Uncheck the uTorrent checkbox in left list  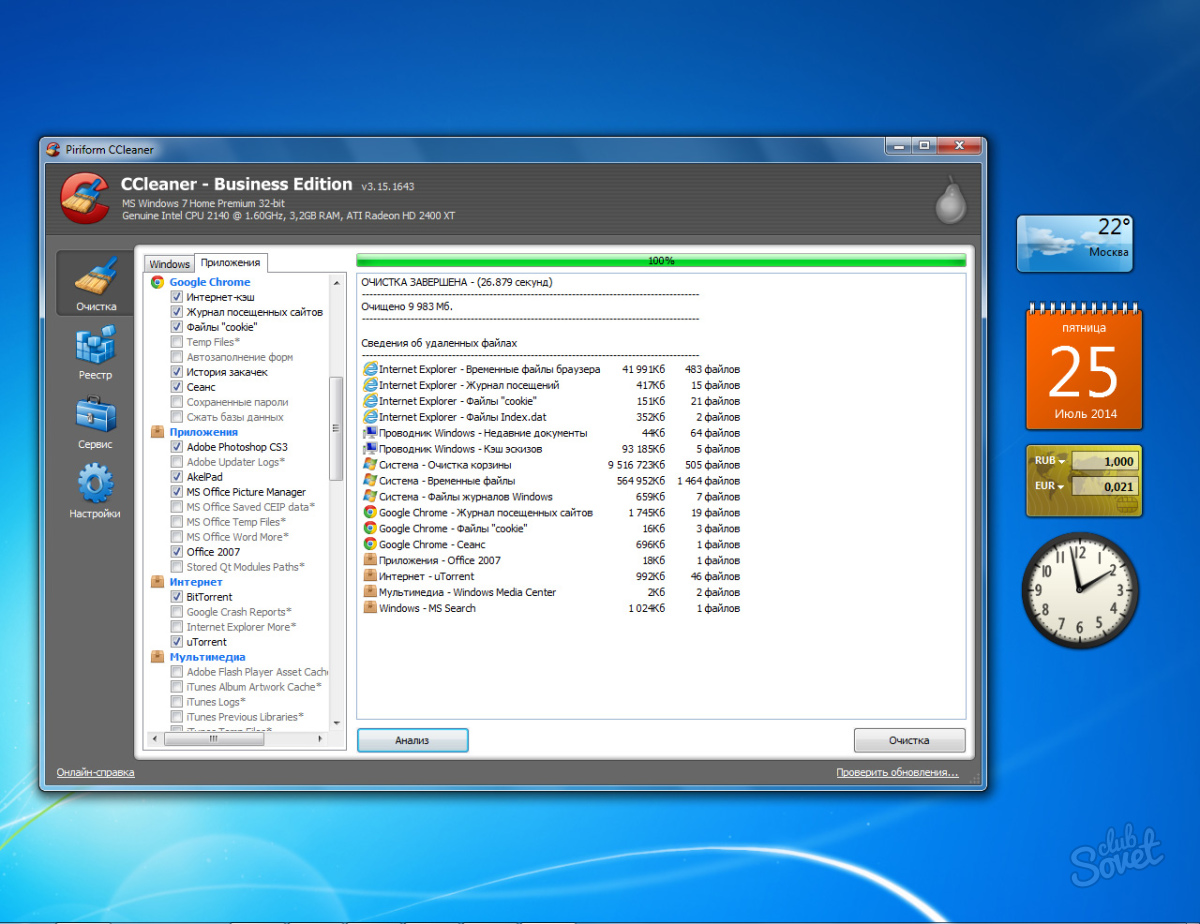pyautogui.click(x=177, y=642)
